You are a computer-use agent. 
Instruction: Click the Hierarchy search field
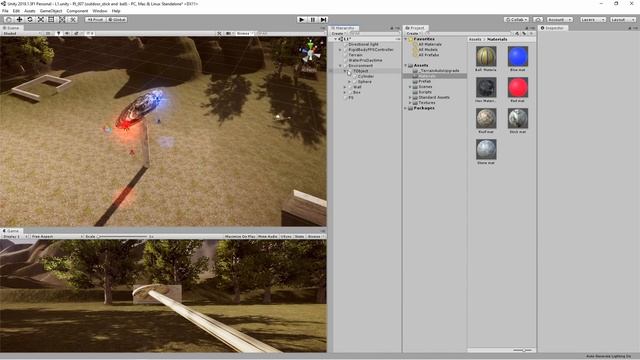pyautogui.click(x=374, y=33)
